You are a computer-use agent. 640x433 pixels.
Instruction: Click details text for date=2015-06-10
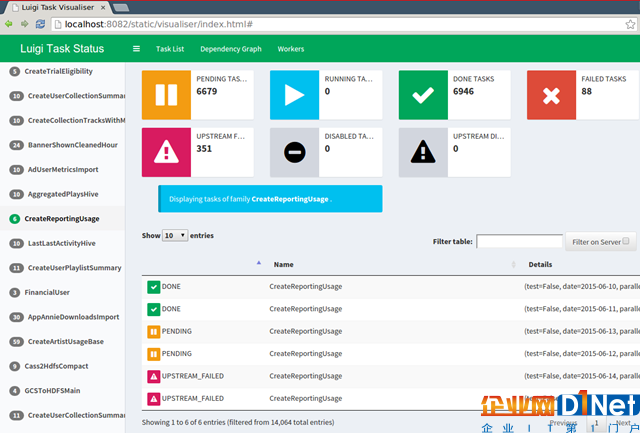point(582,286)
